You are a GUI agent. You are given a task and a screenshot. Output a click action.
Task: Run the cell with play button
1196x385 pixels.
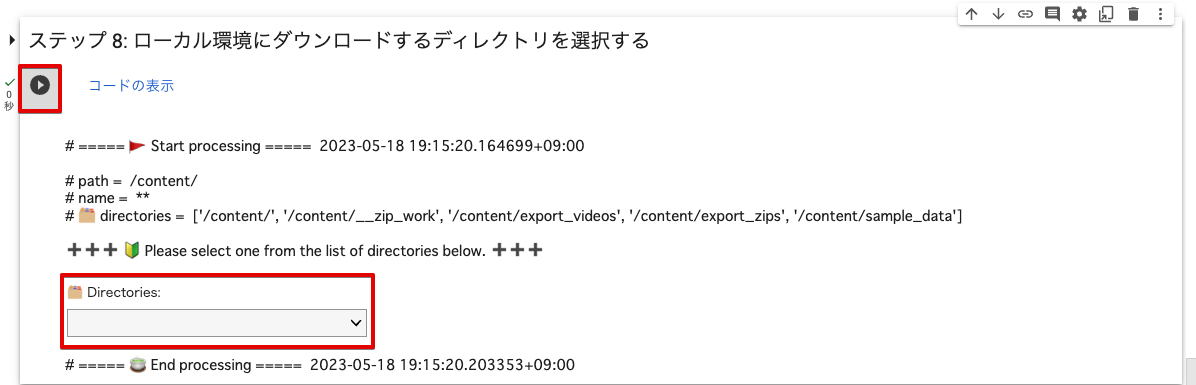(x=40, y=85)
